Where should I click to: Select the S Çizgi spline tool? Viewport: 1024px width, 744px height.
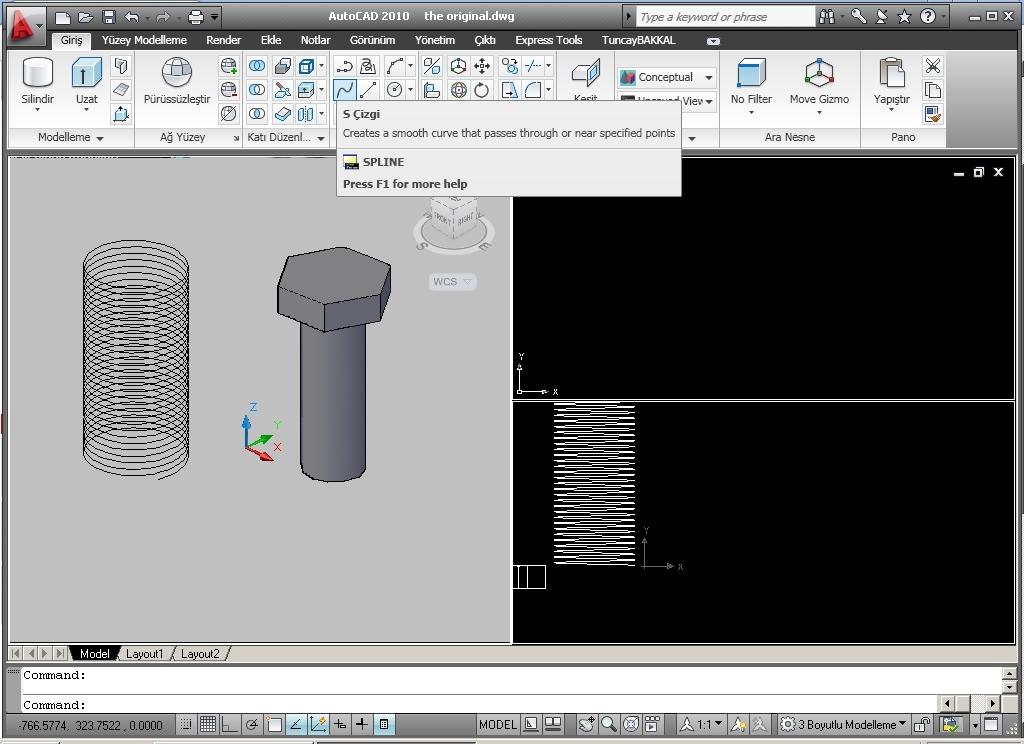344,89
